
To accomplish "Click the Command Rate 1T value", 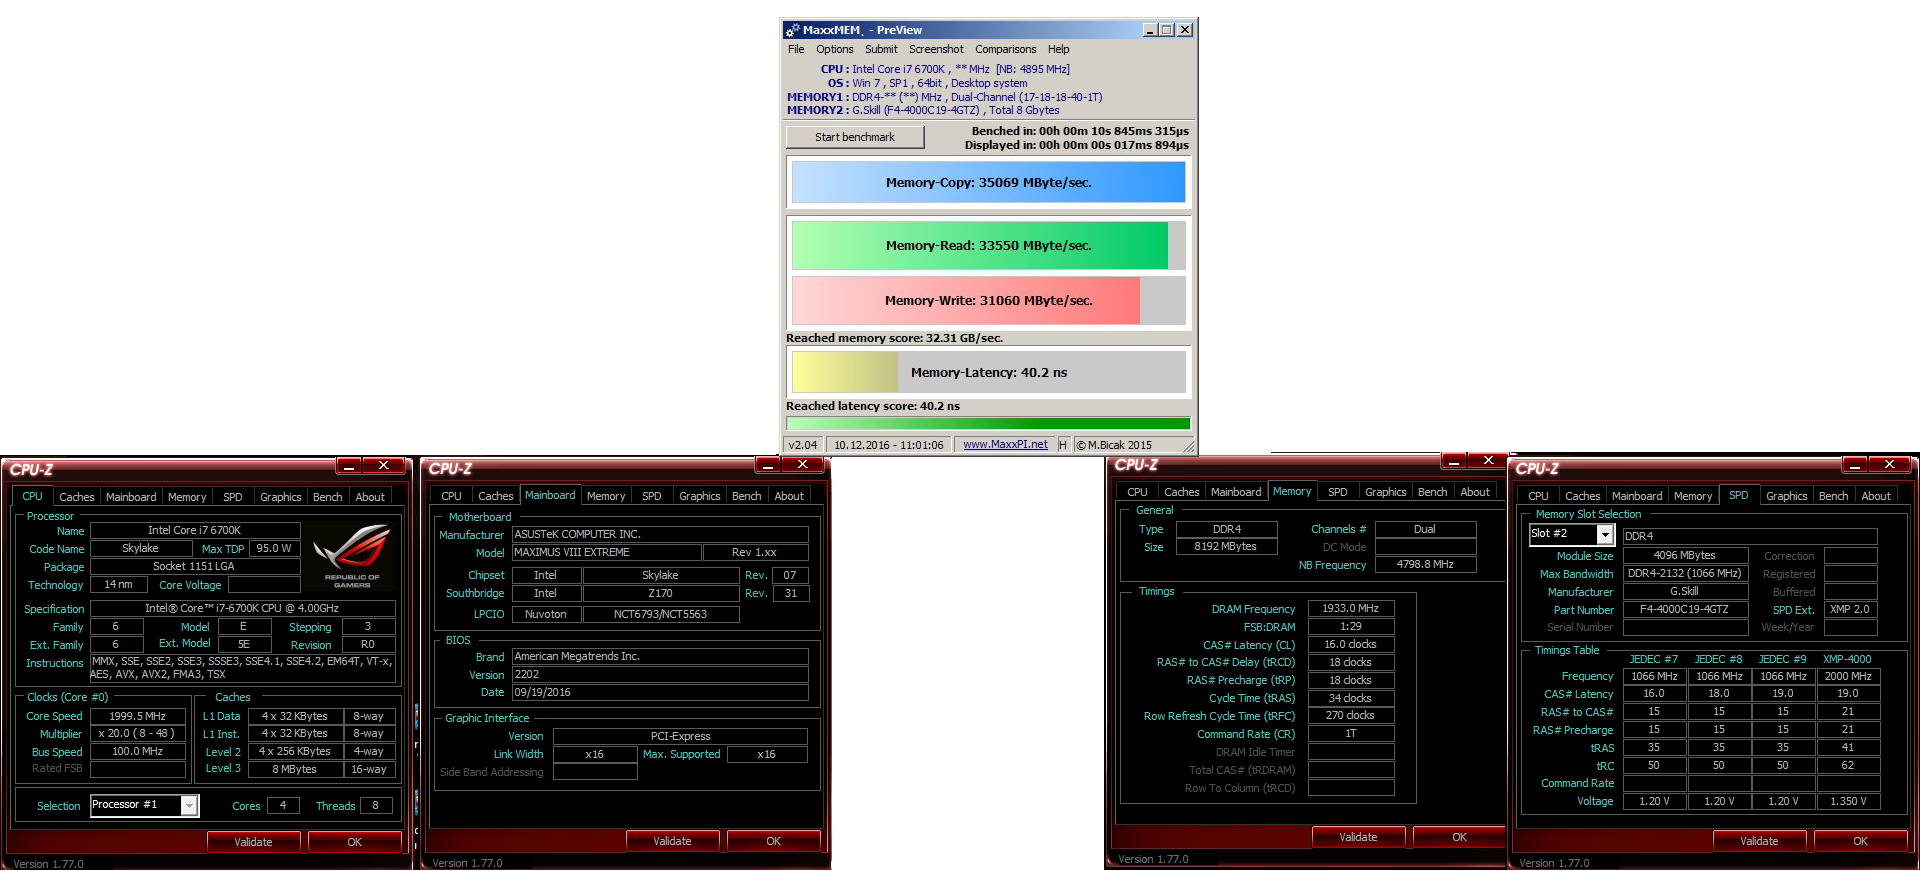I will [1351, 733].
